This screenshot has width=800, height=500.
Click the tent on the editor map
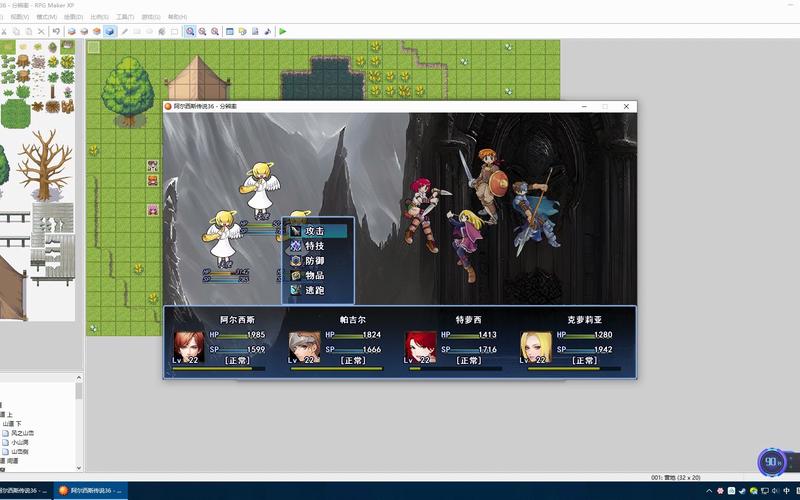pos(197,78)
